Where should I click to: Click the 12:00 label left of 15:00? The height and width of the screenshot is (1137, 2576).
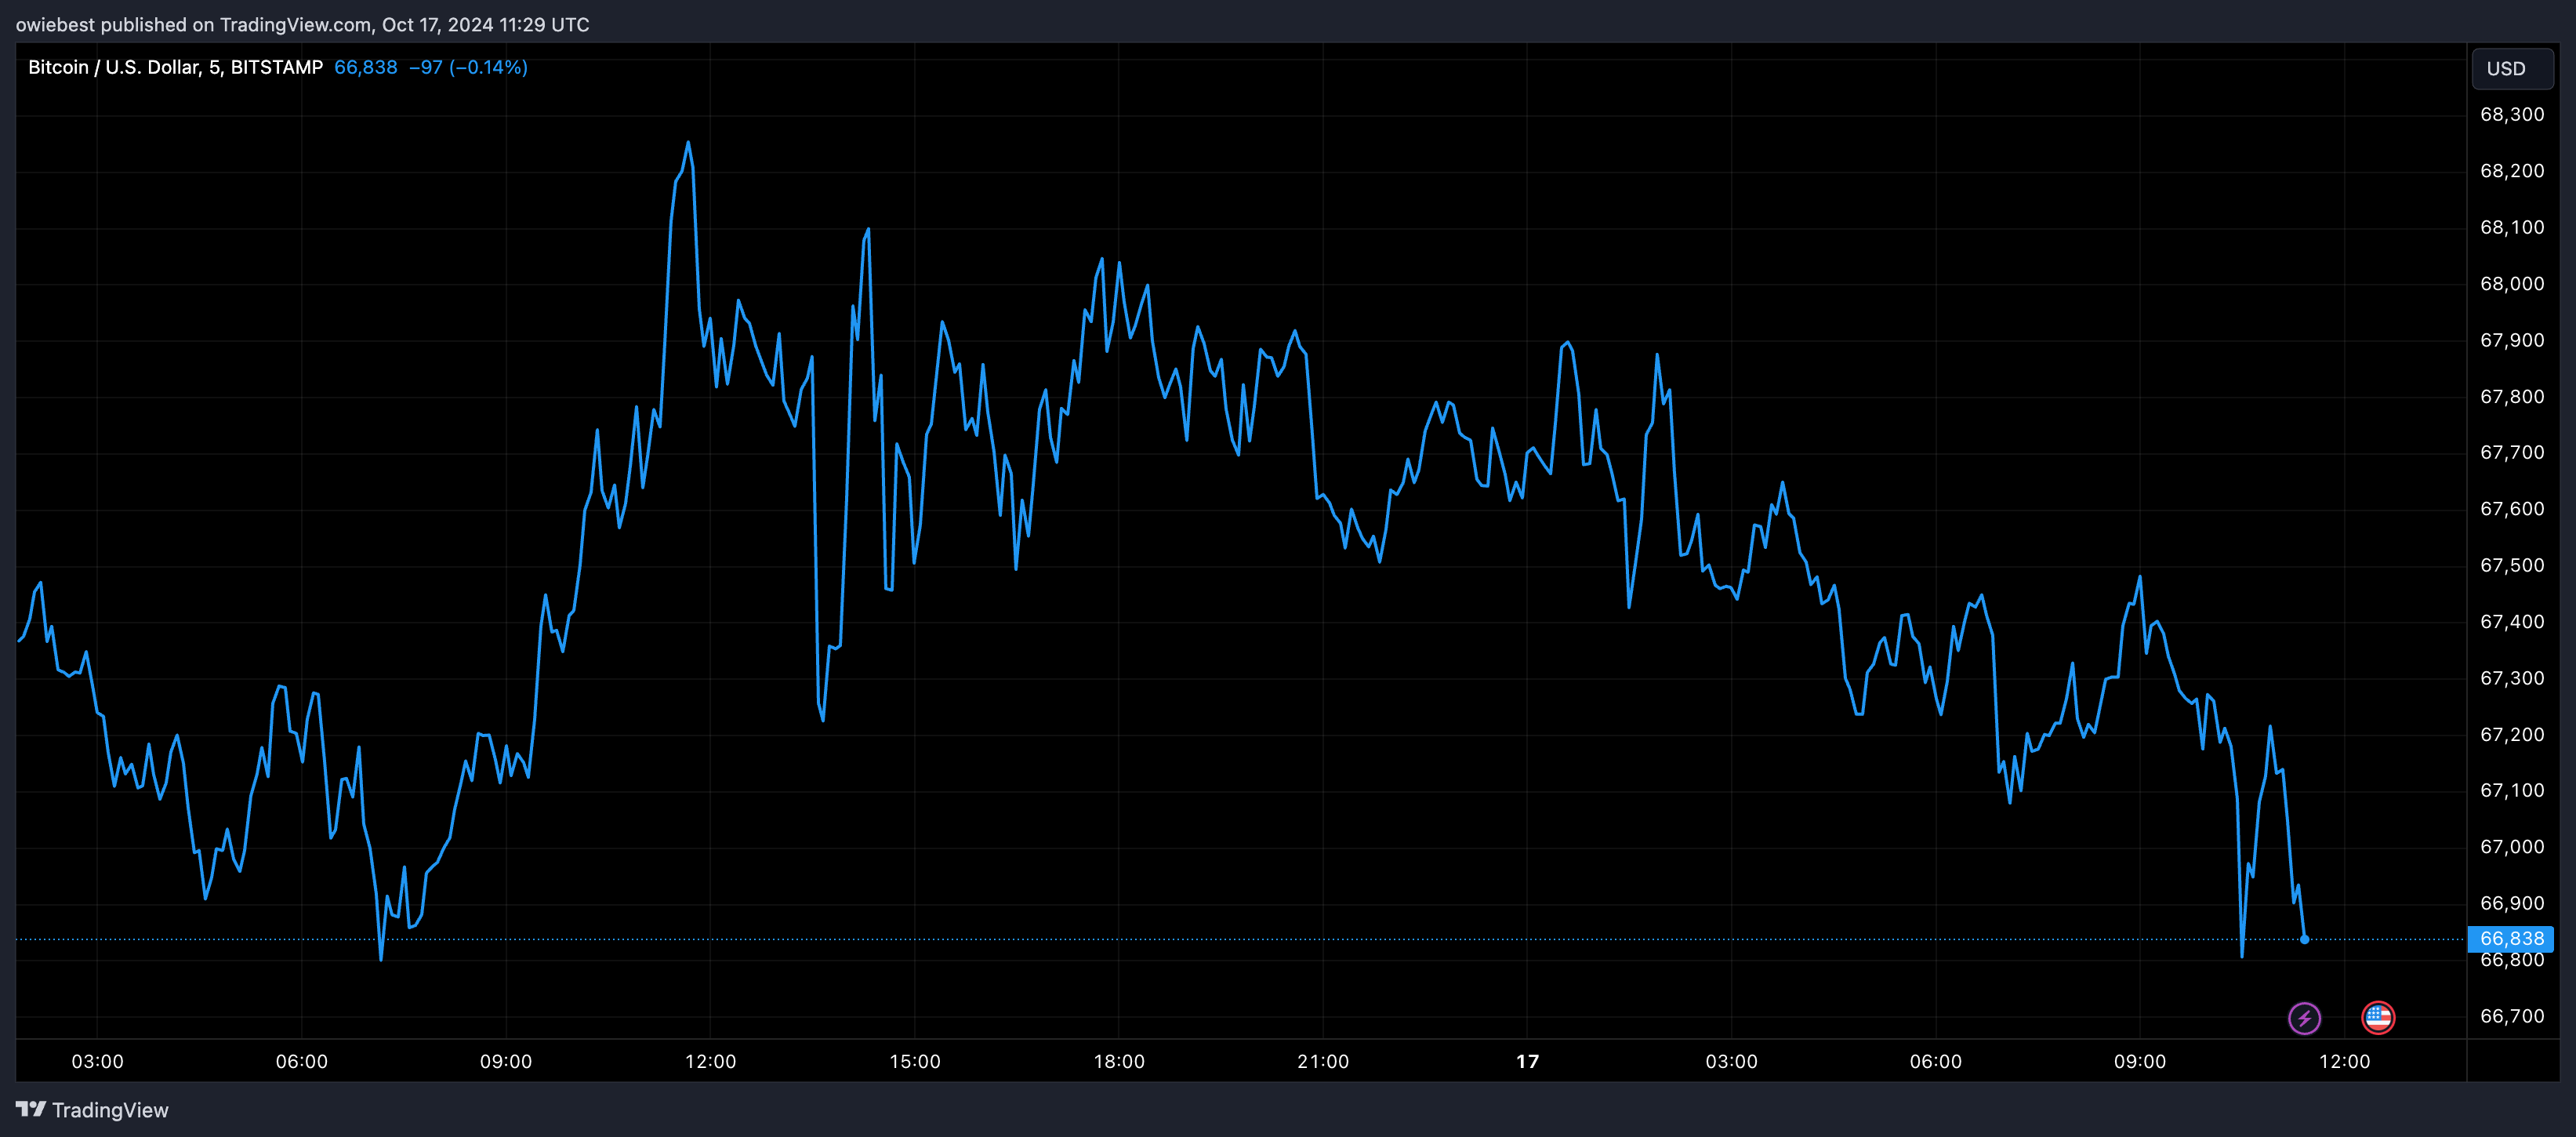710,1061
